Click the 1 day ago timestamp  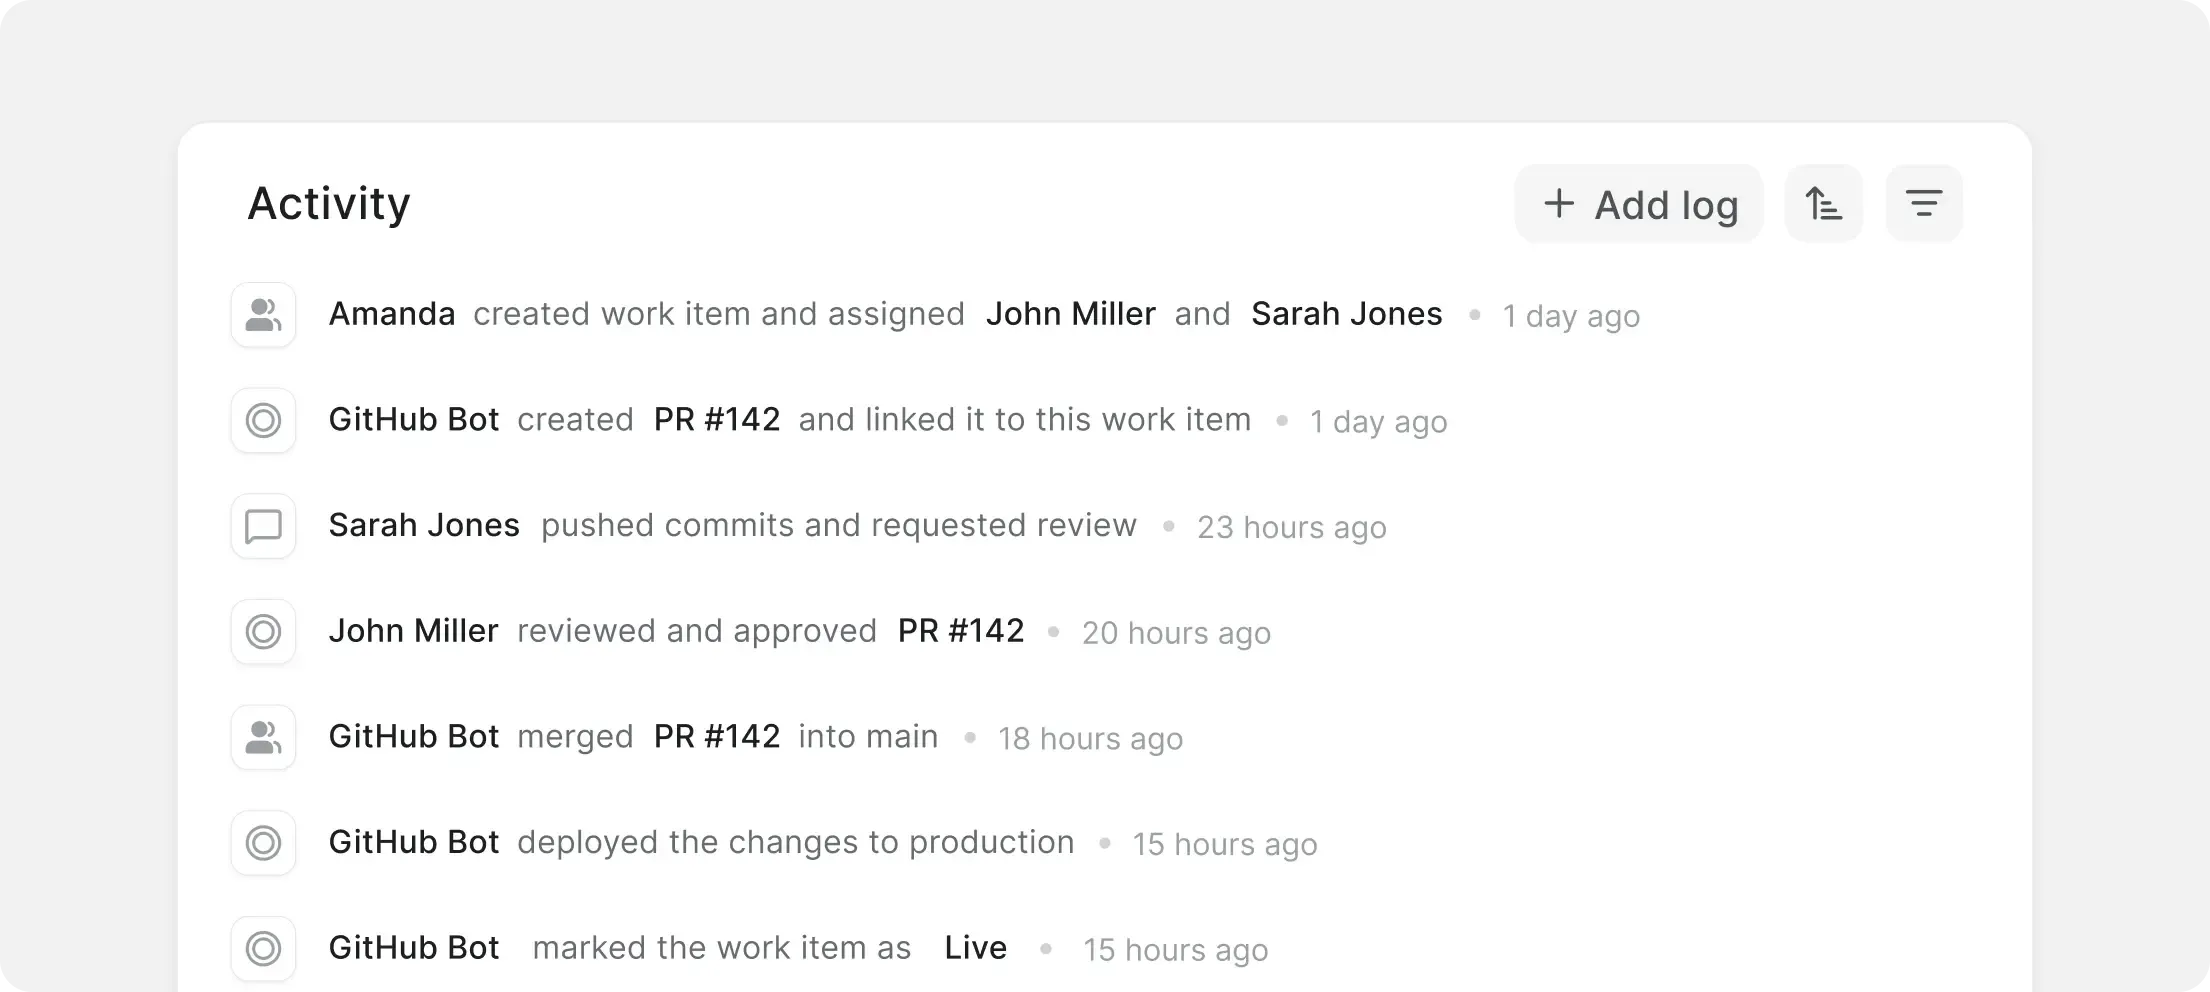coord(1570,316)
